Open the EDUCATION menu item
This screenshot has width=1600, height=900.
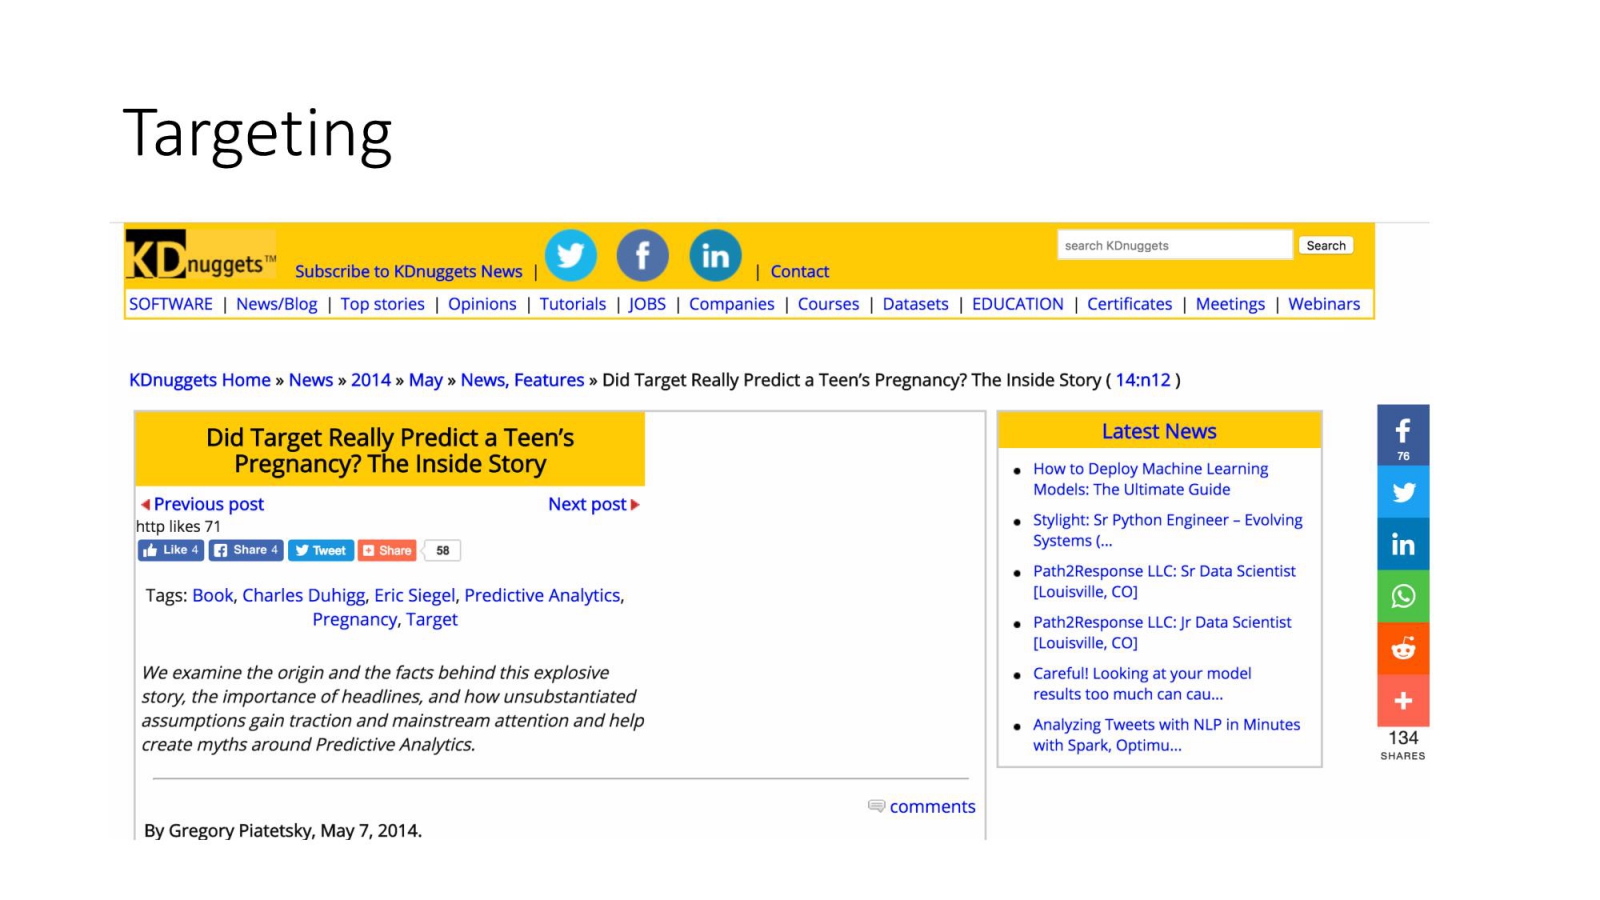pyautogui.click(x=1018, y=304)
